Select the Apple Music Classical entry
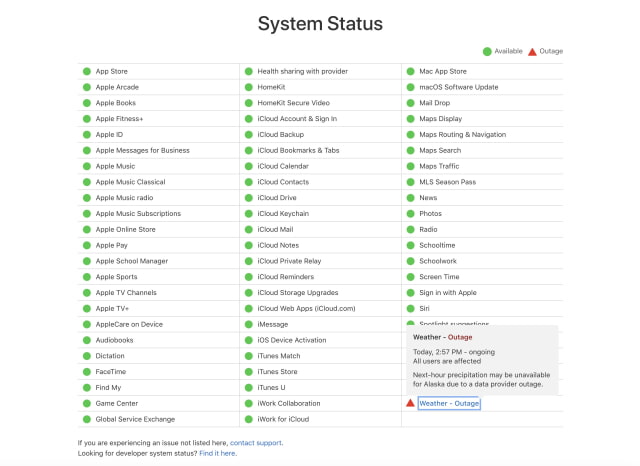 click(130, 182)
